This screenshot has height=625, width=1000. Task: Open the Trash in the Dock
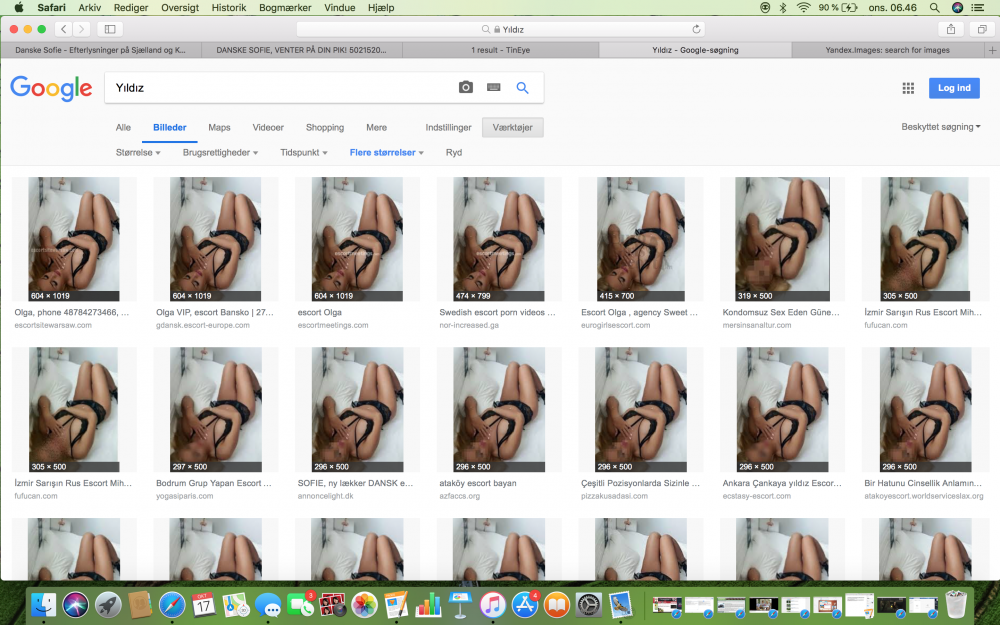point(956,604)
